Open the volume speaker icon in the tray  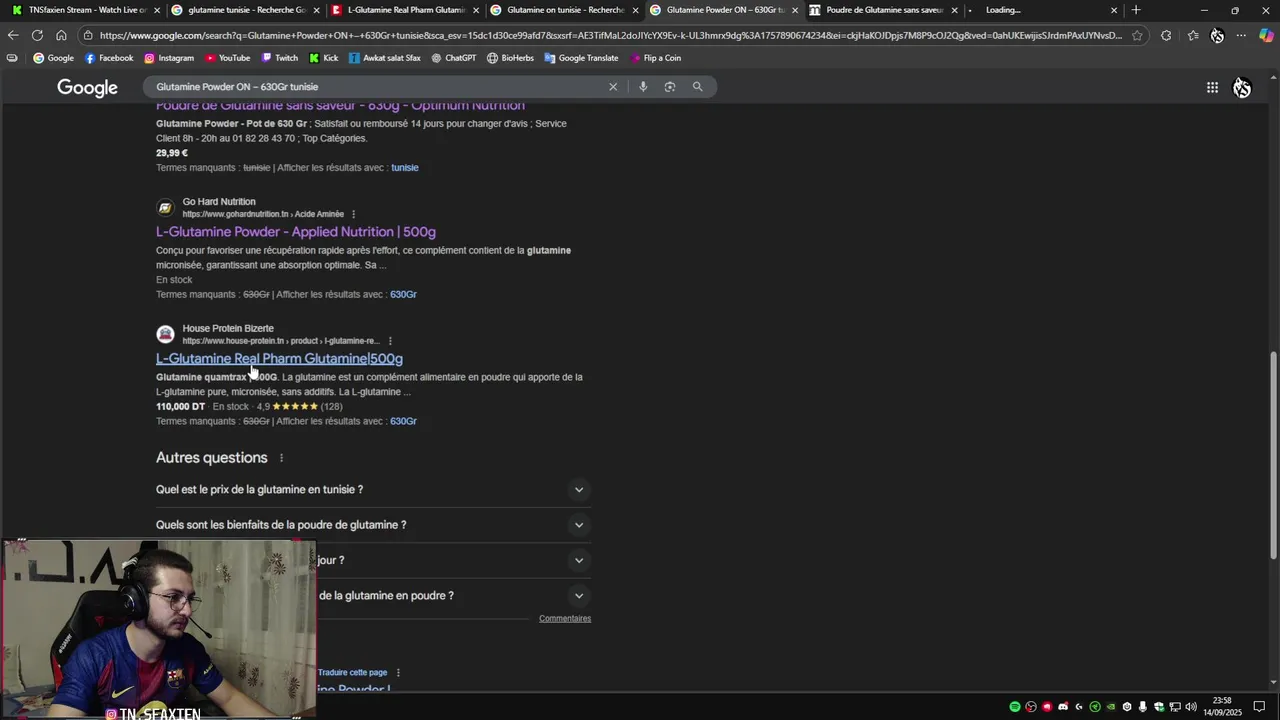click(x=1191, y=707)
